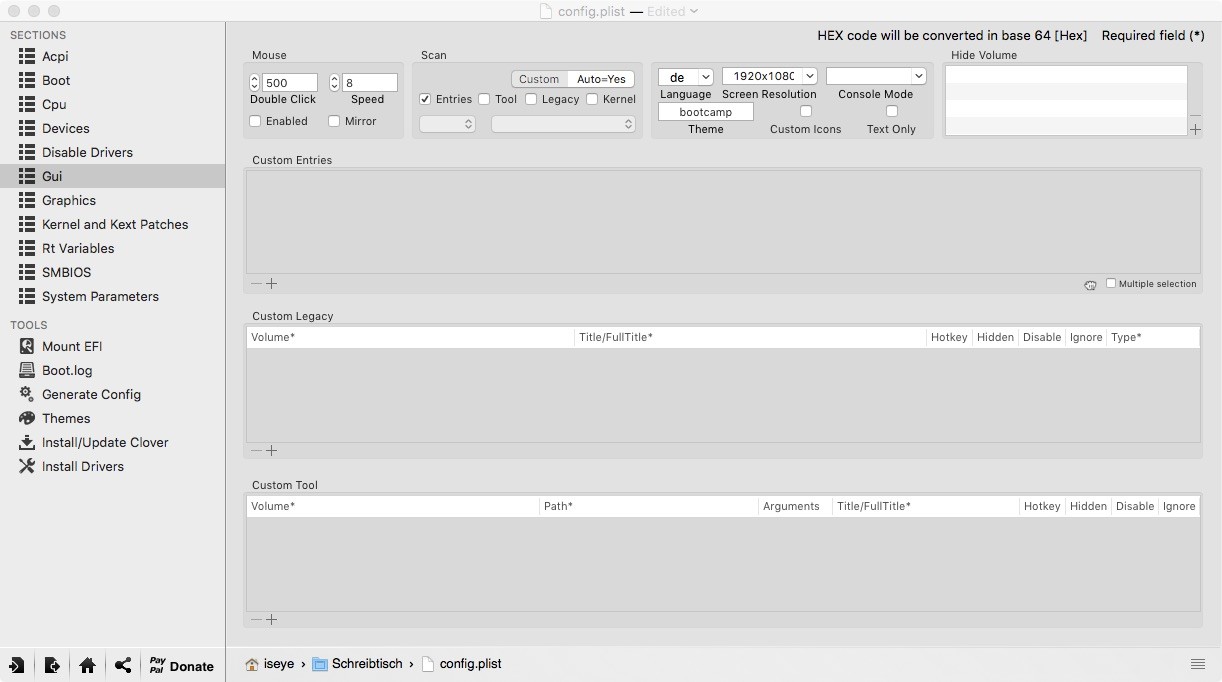Adjust the Double Click stepper
1222x682 pixels.
[254, 83]
